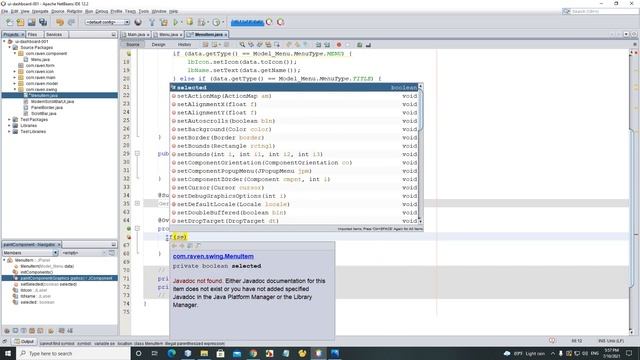The image size is (640, 360).
Task: Click the back arrow in the Javadoc popup
Action: click(174, 245)
